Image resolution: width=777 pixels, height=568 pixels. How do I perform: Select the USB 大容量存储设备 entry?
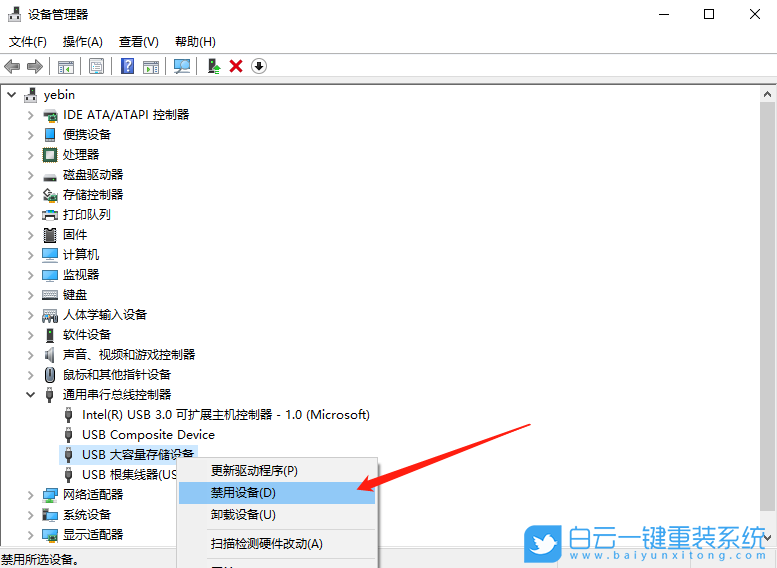[138, 454]
